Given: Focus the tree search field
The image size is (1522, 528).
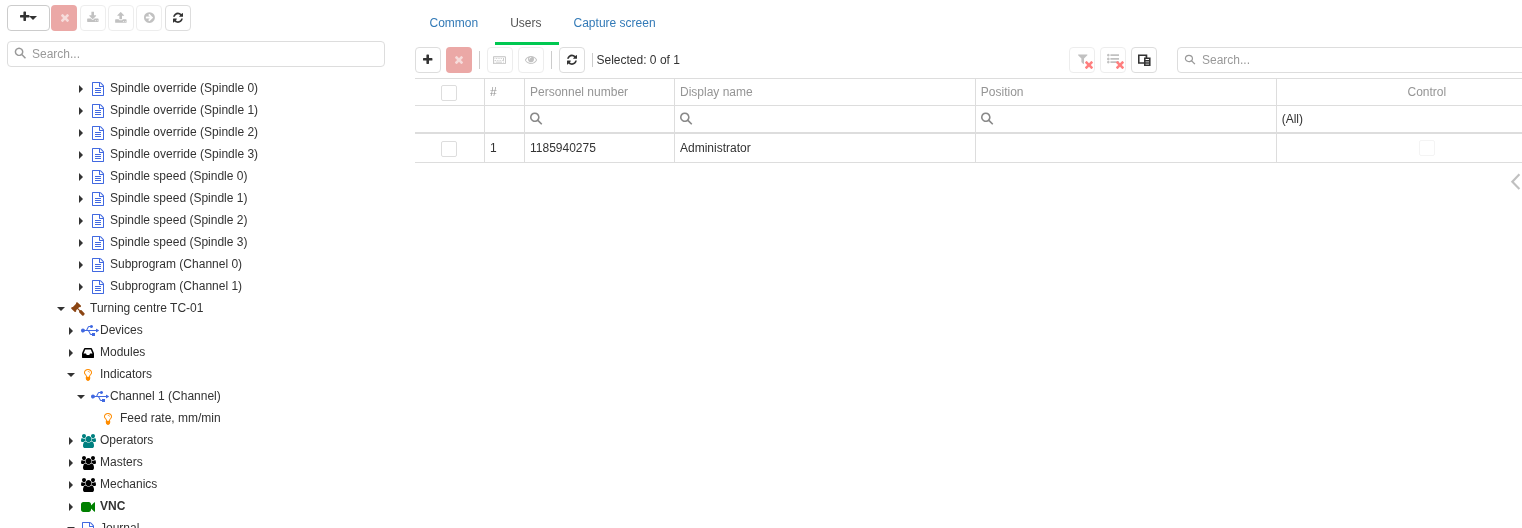Looking at the screenshot, I should [196, 54].
